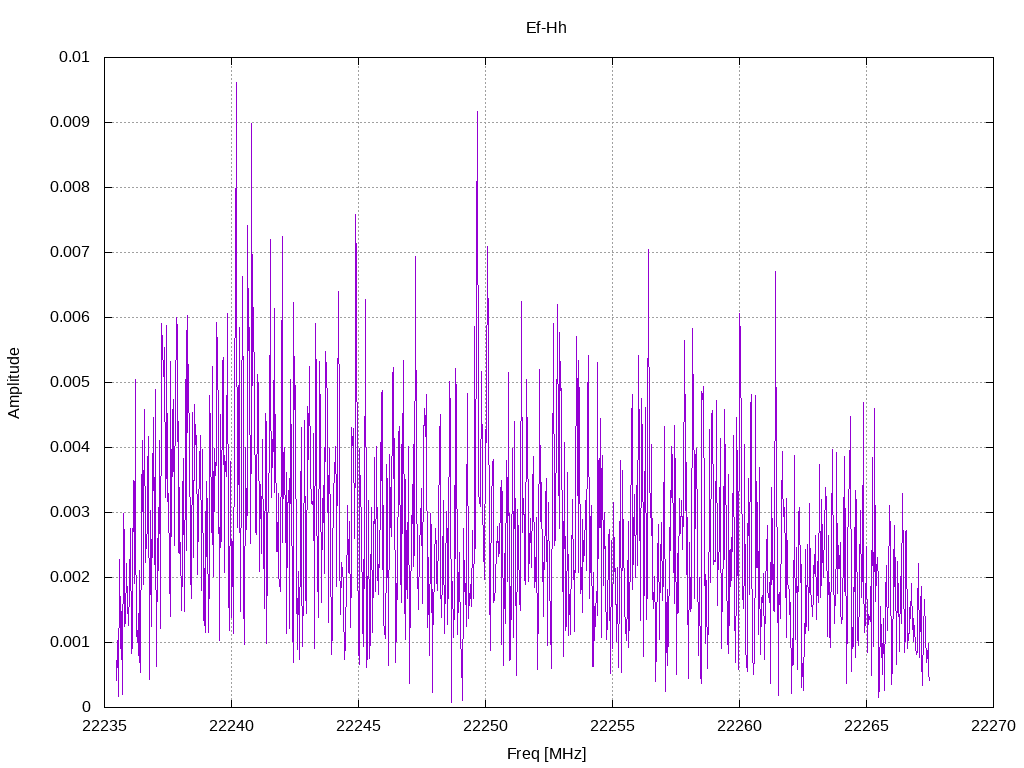Click the y-axis tick label 0.004

pyautogui.click(x=70, y=447)
